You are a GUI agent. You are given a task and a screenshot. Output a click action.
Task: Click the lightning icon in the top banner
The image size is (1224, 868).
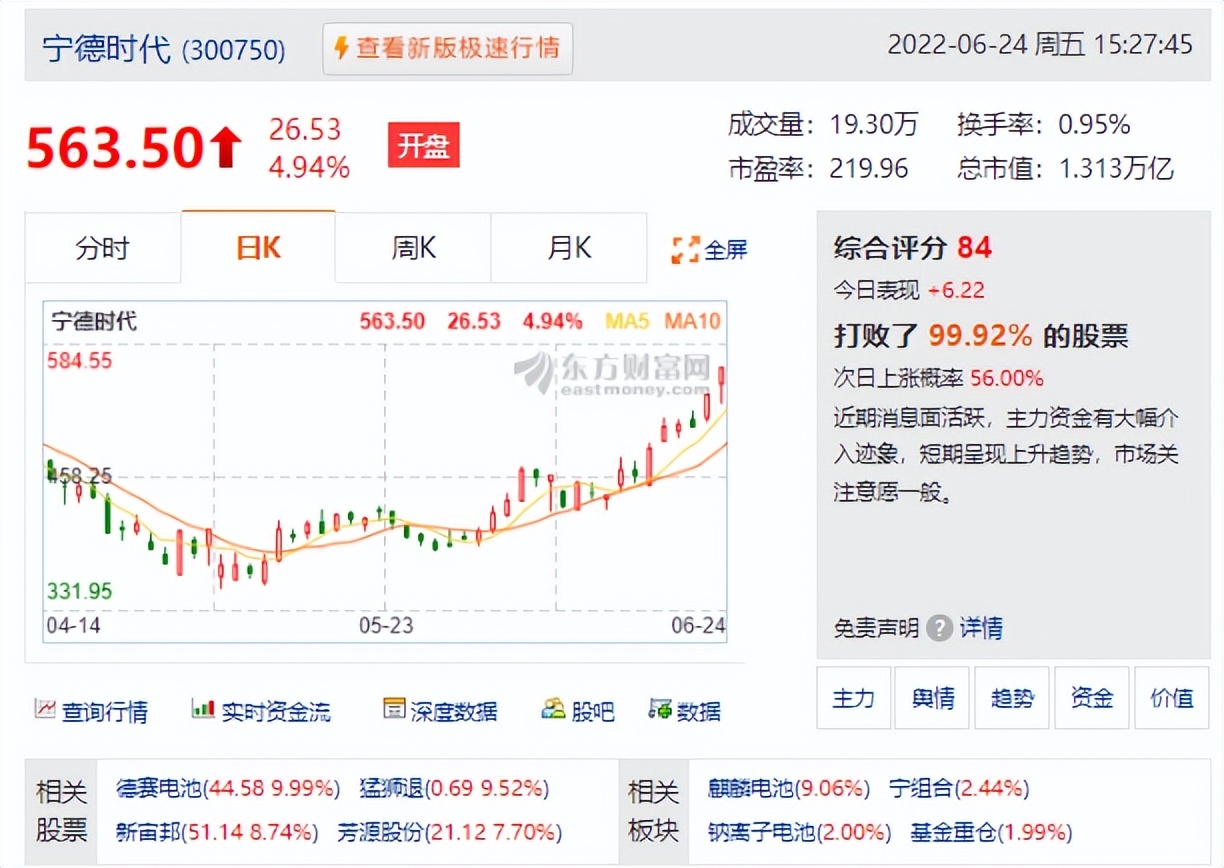(x=340, y=46)
